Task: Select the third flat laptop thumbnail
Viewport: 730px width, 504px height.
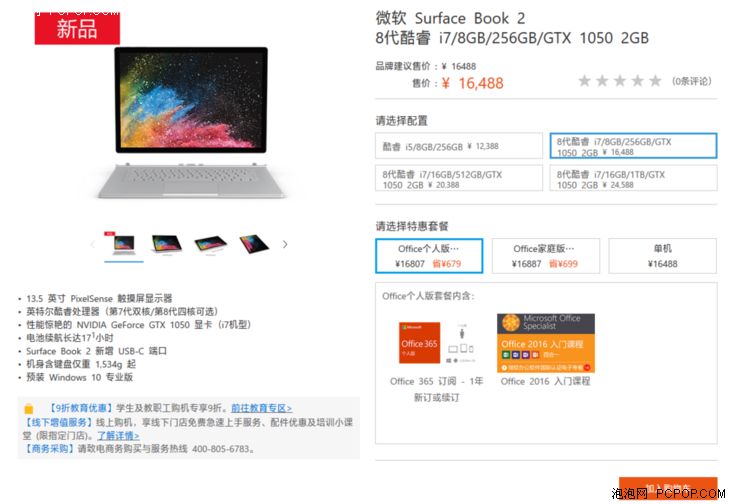Action: [210, 245]
